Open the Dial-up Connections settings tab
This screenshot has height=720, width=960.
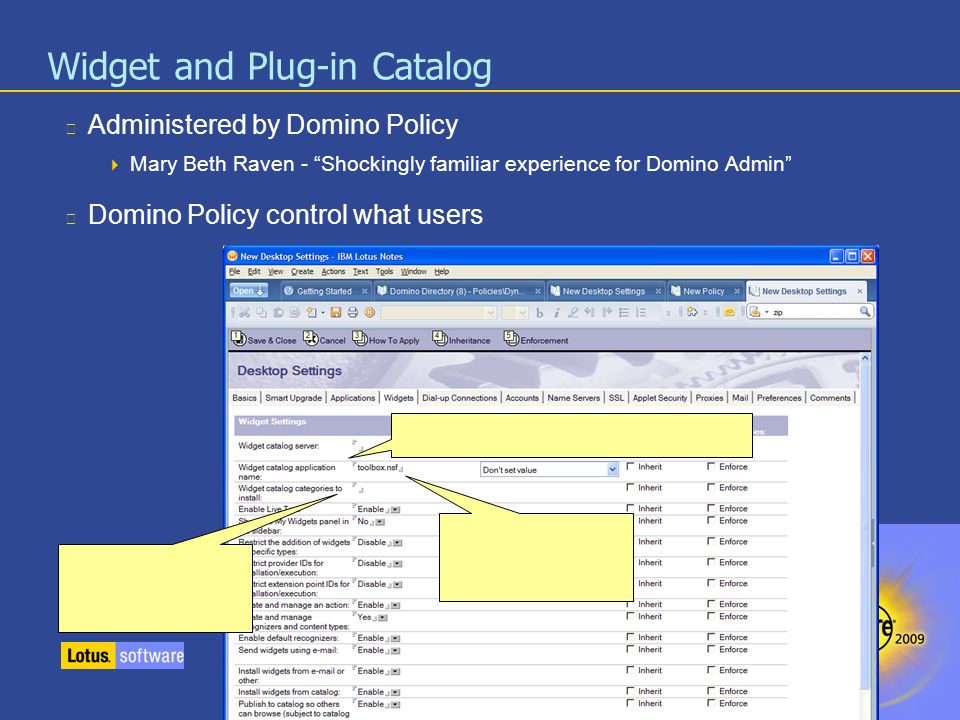[x=460, y=398]
